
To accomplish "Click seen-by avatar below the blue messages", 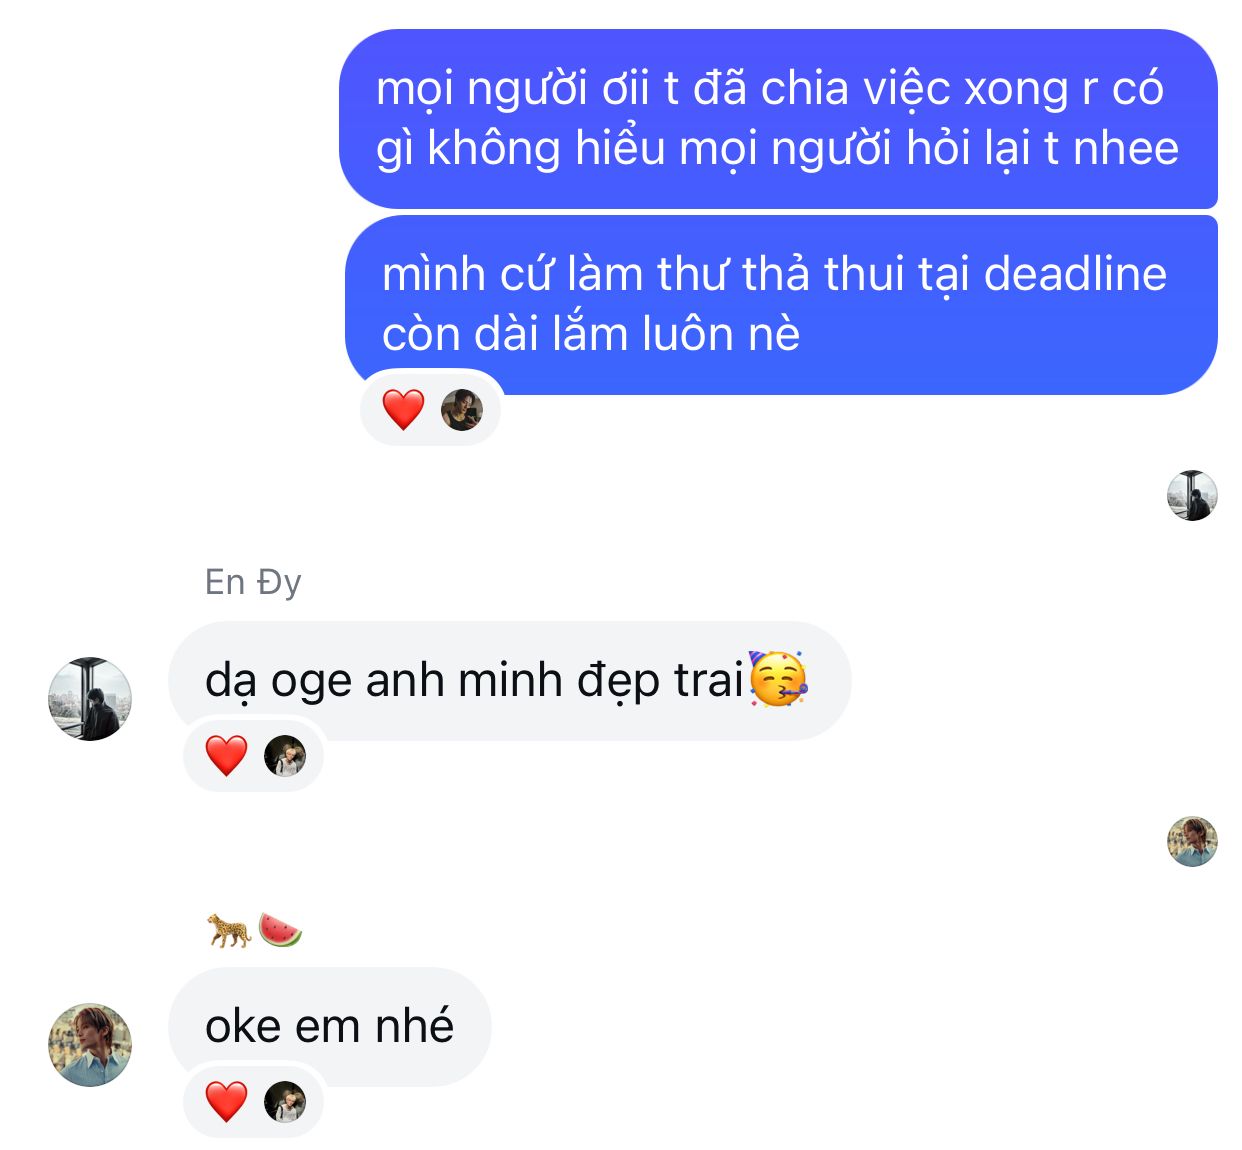I will [1192, 495].
